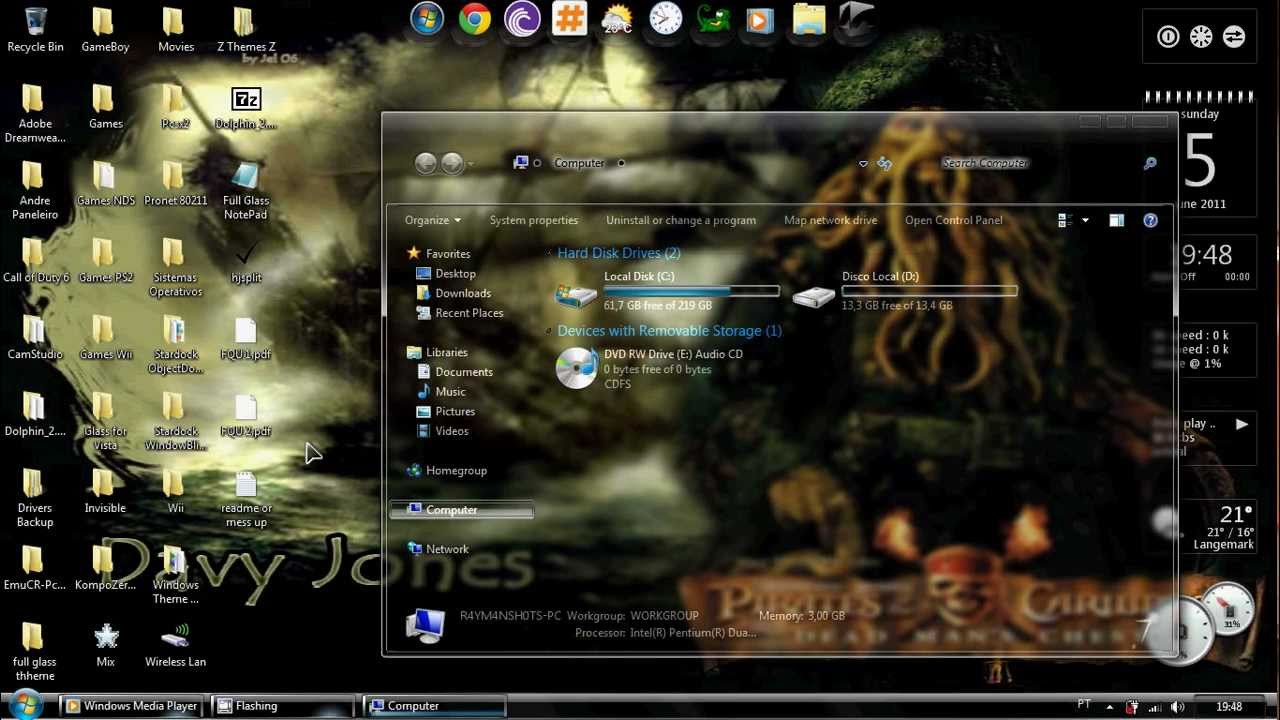Screen dimensions: 1280x720
Task: Select the Wireless Lan desktop icon
Action: tap(175, 645)
